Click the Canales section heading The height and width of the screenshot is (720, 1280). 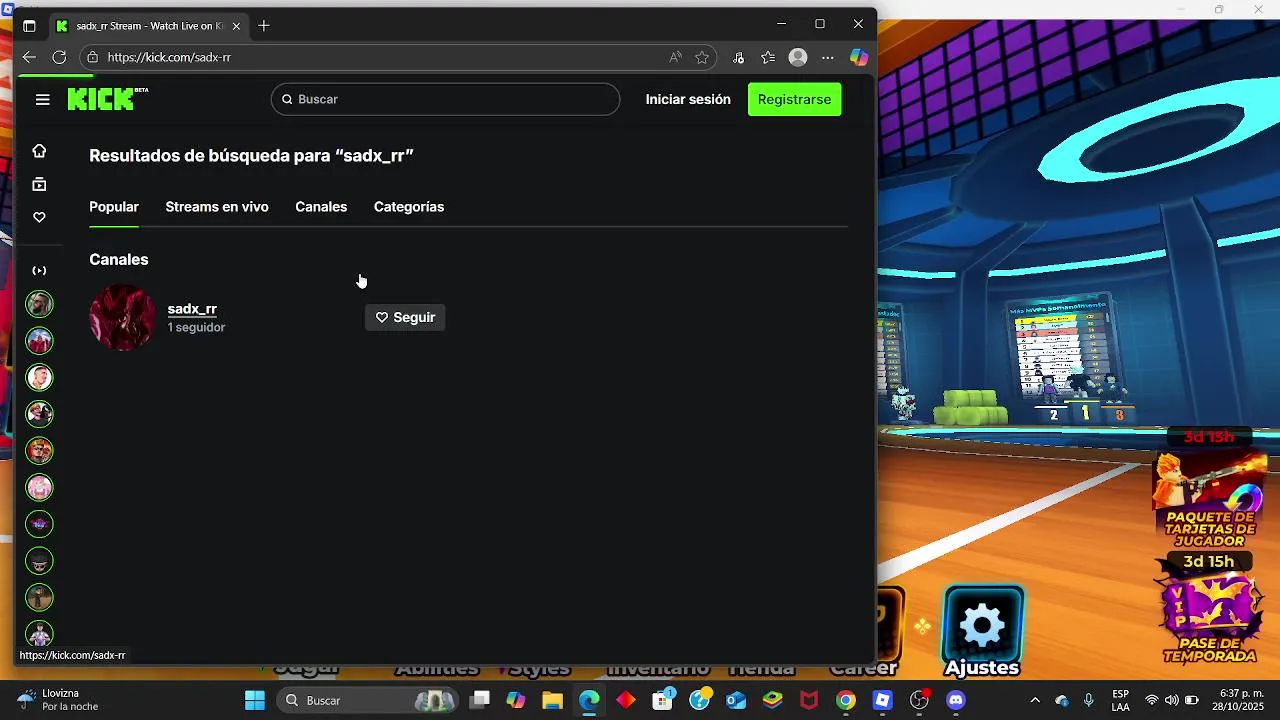[119, 259]
